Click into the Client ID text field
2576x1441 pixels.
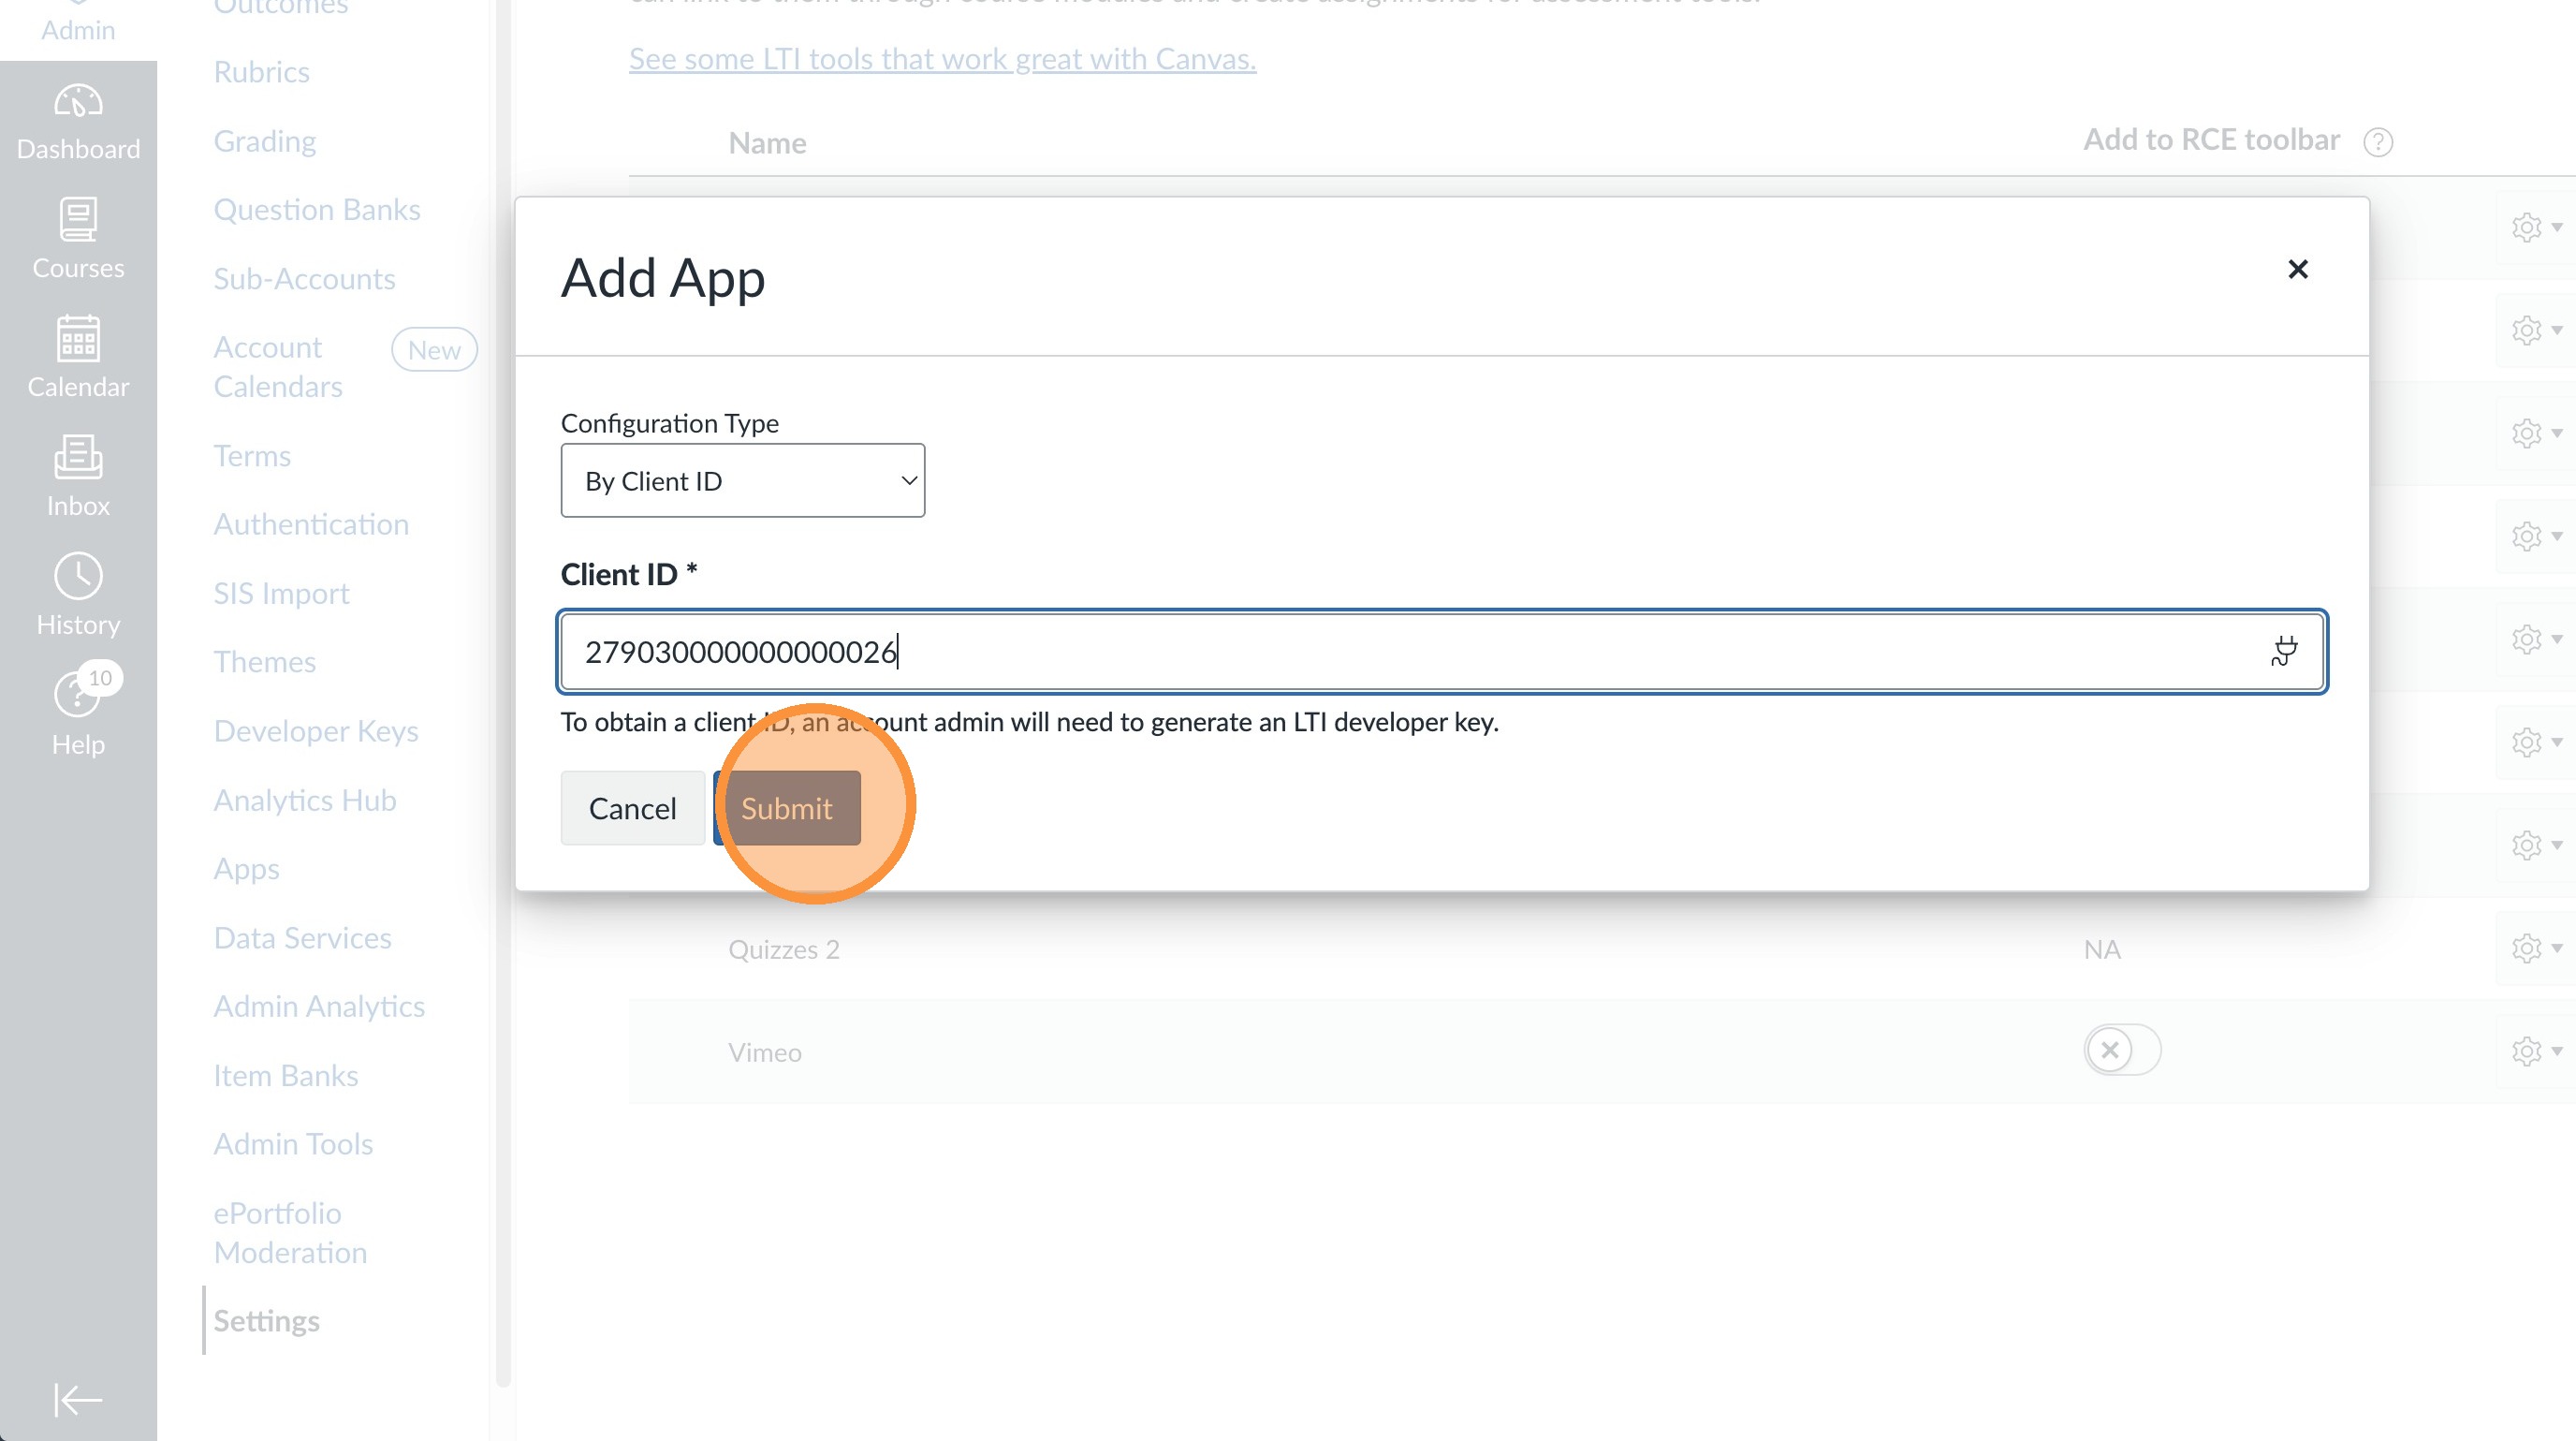tap(1400, 651)
